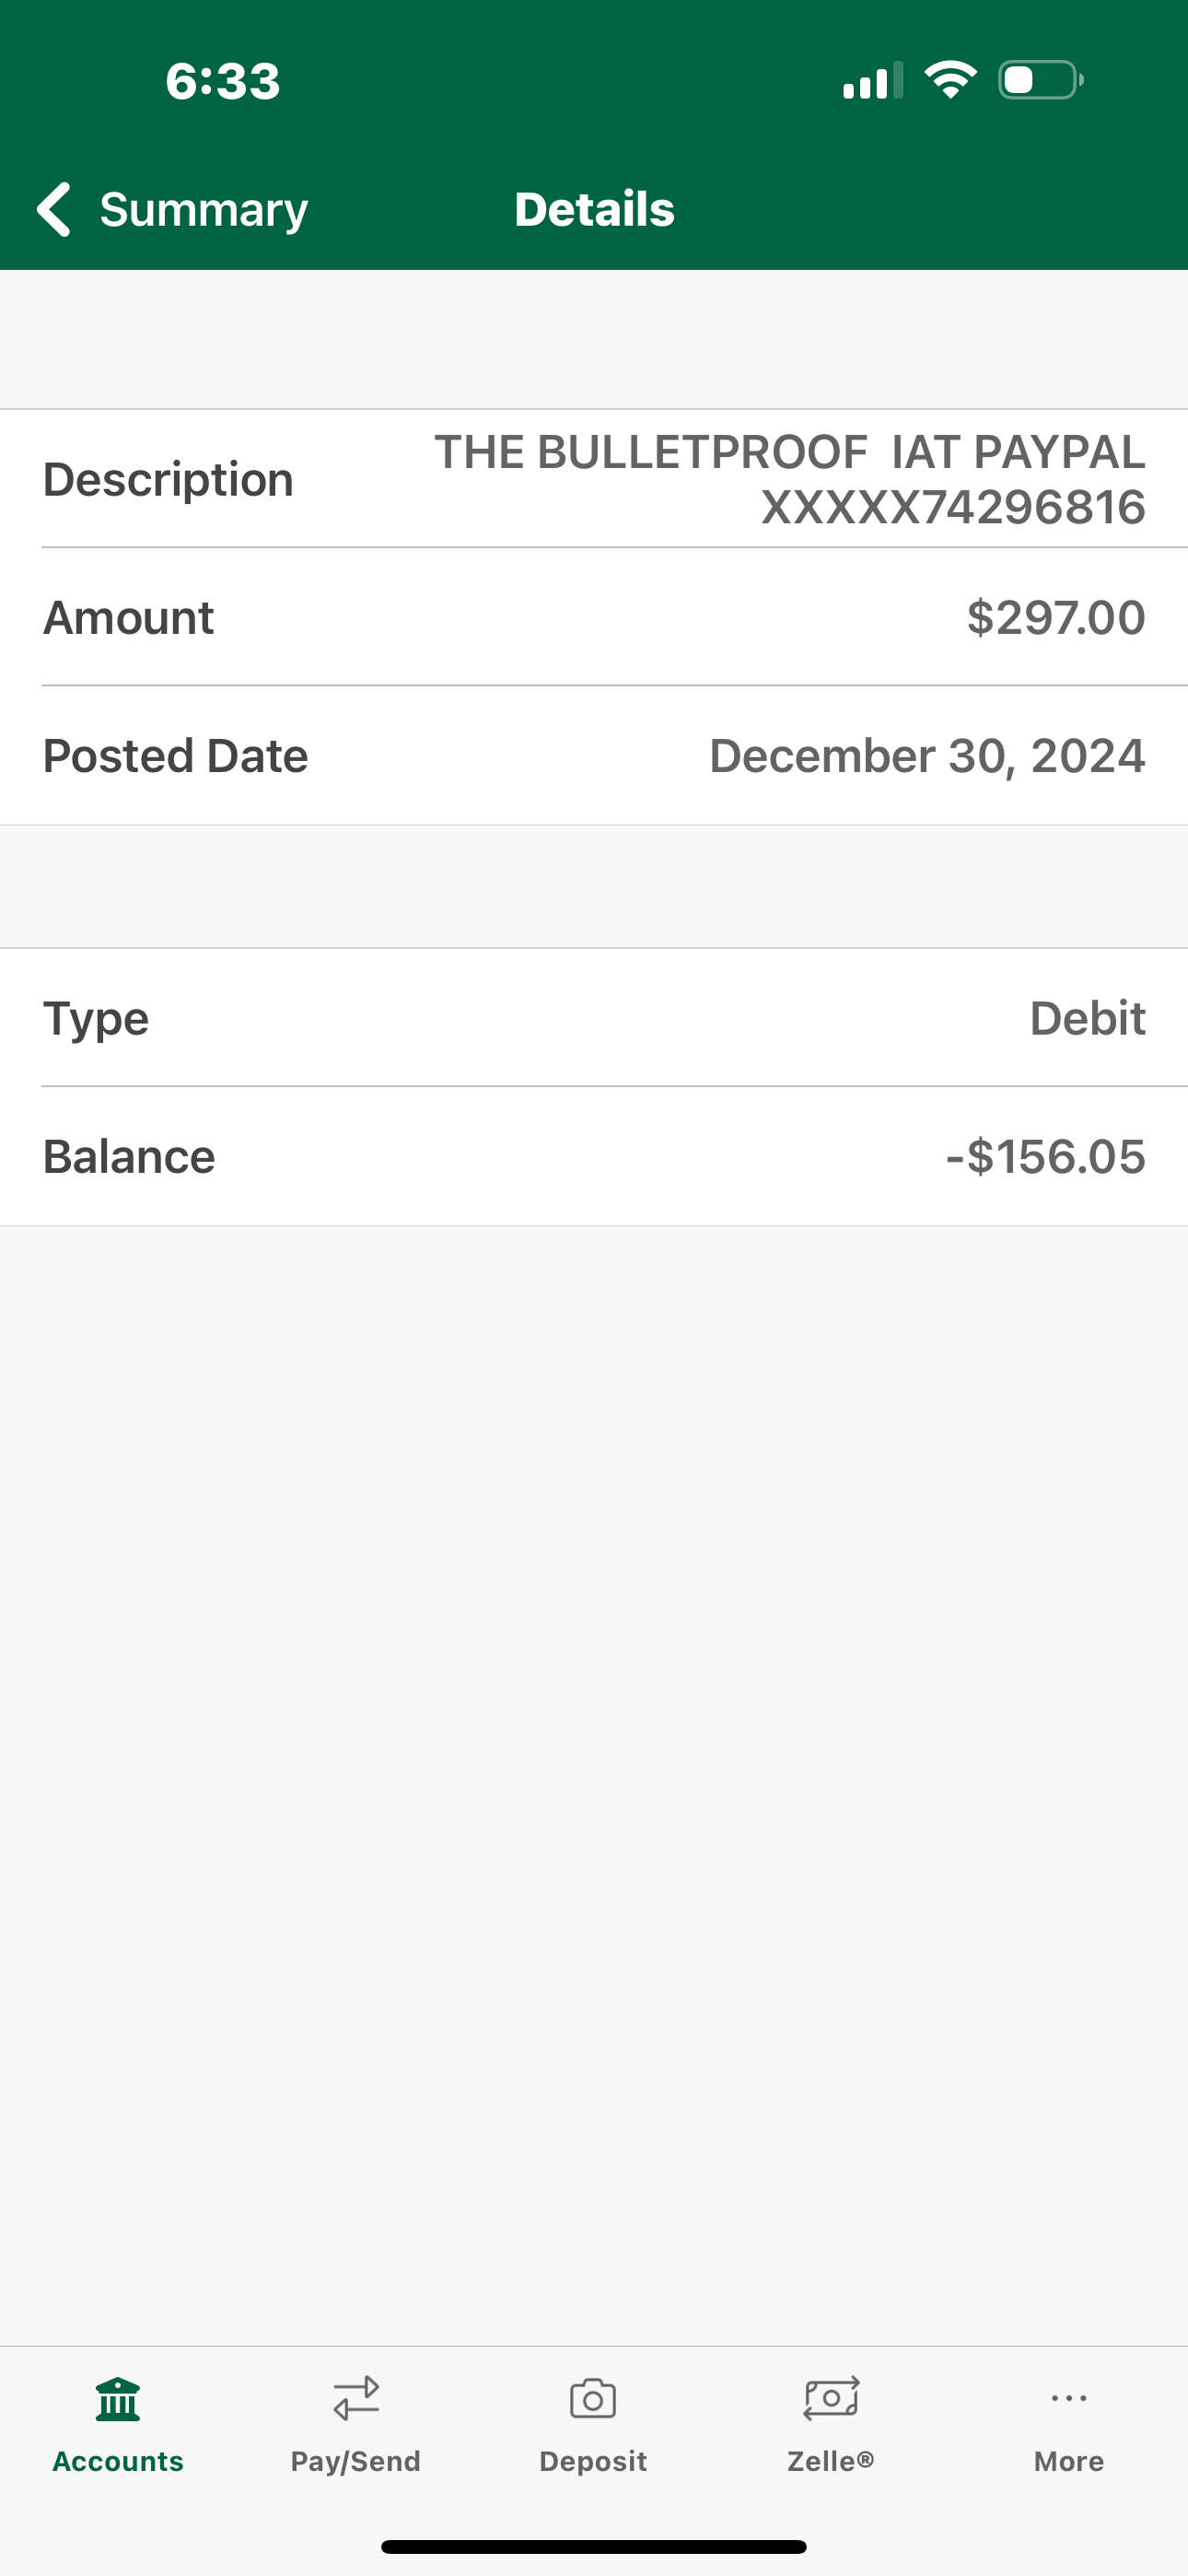The image size is (1188, 2576).
Task: Tap the More three-dots icon
Action: 1069,2398
